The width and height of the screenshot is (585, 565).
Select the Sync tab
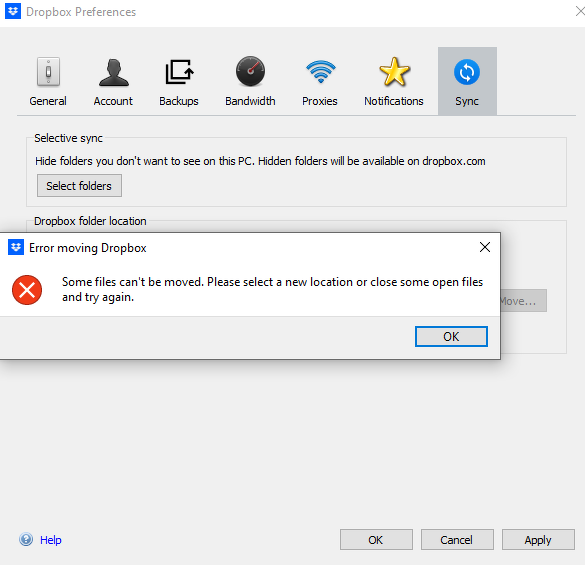click(x=467, y=82)
